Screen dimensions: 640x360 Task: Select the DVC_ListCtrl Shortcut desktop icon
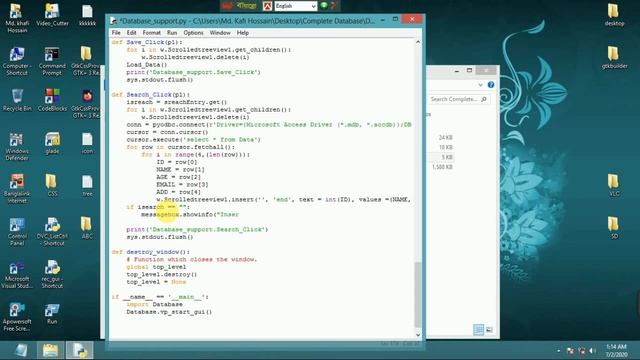52,231
